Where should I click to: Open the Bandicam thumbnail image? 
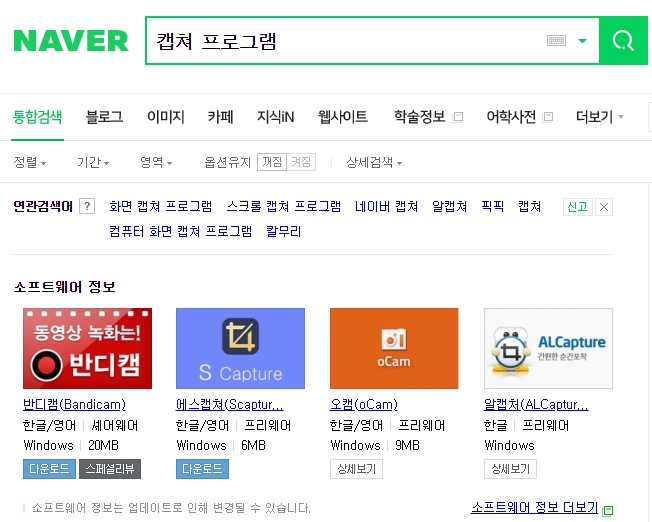coord(87,349)
